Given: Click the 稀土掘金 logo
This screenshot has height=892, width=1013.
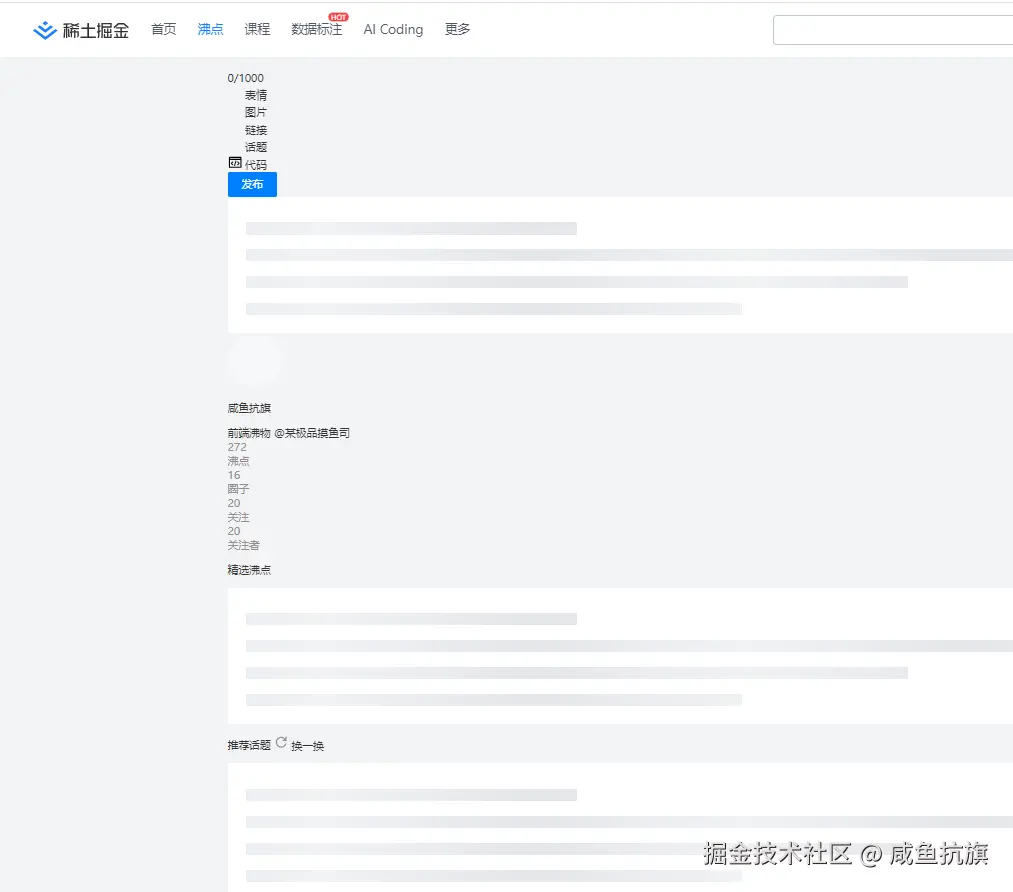Looking at the screenshot, I should click(x=81, y=30).
